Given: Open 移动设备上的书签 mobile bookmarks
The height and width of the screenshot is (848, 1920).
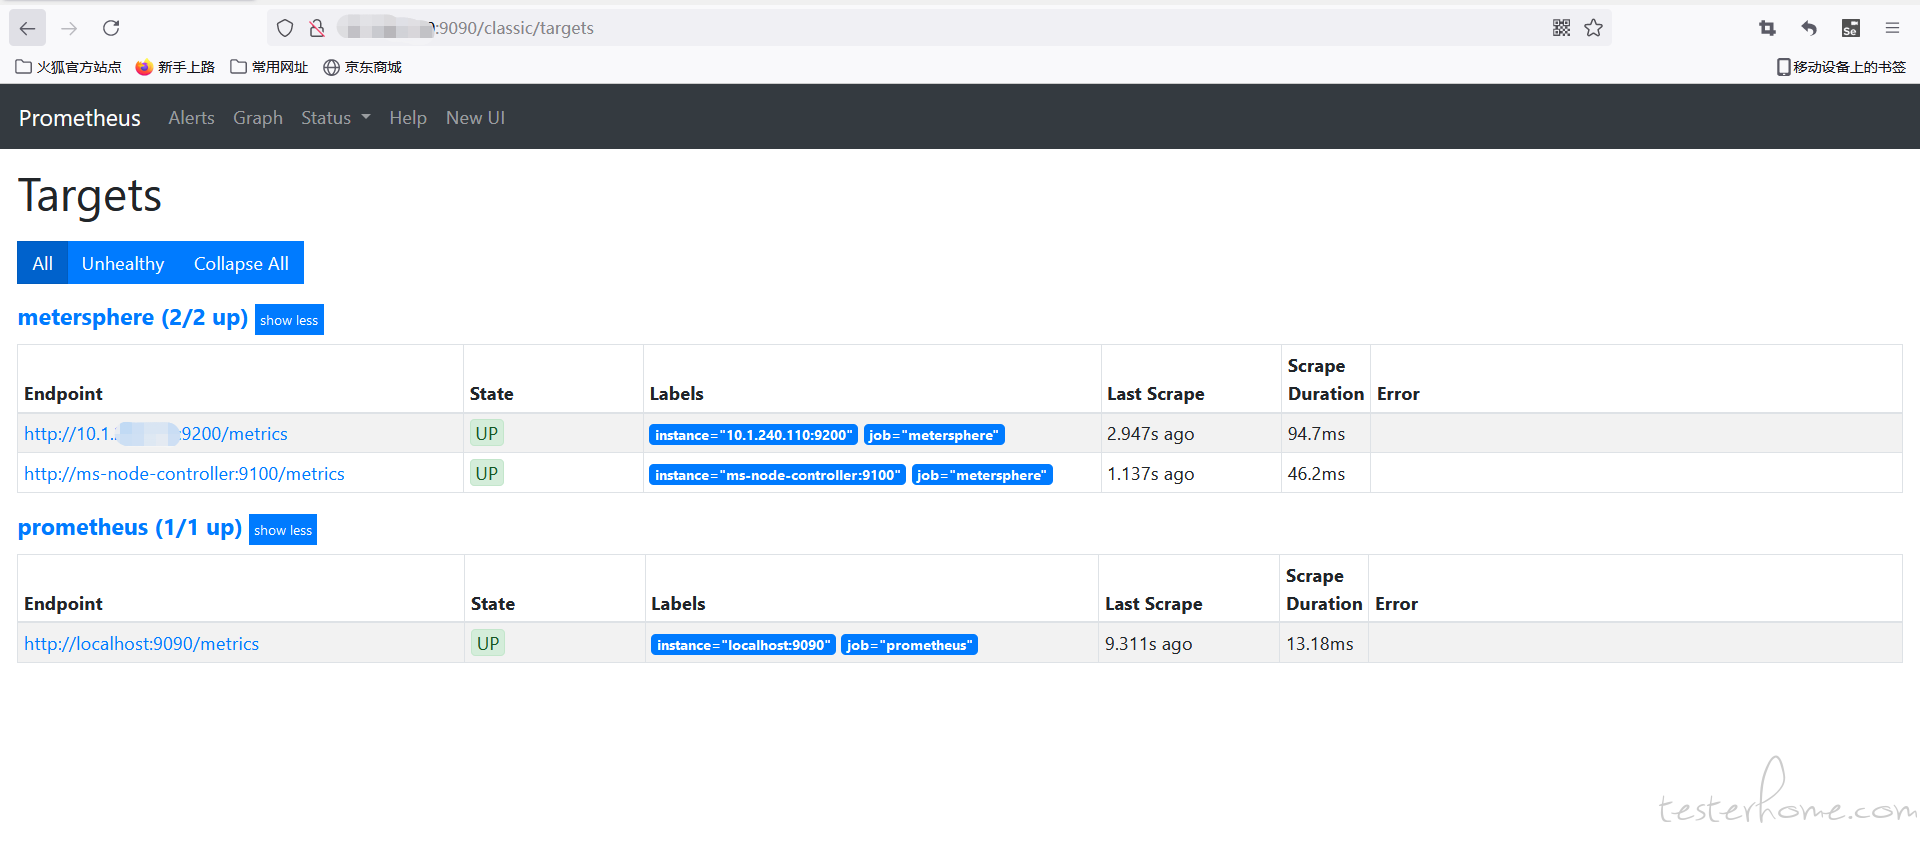Looking at the screenshot, I should tap(1841, 67).
